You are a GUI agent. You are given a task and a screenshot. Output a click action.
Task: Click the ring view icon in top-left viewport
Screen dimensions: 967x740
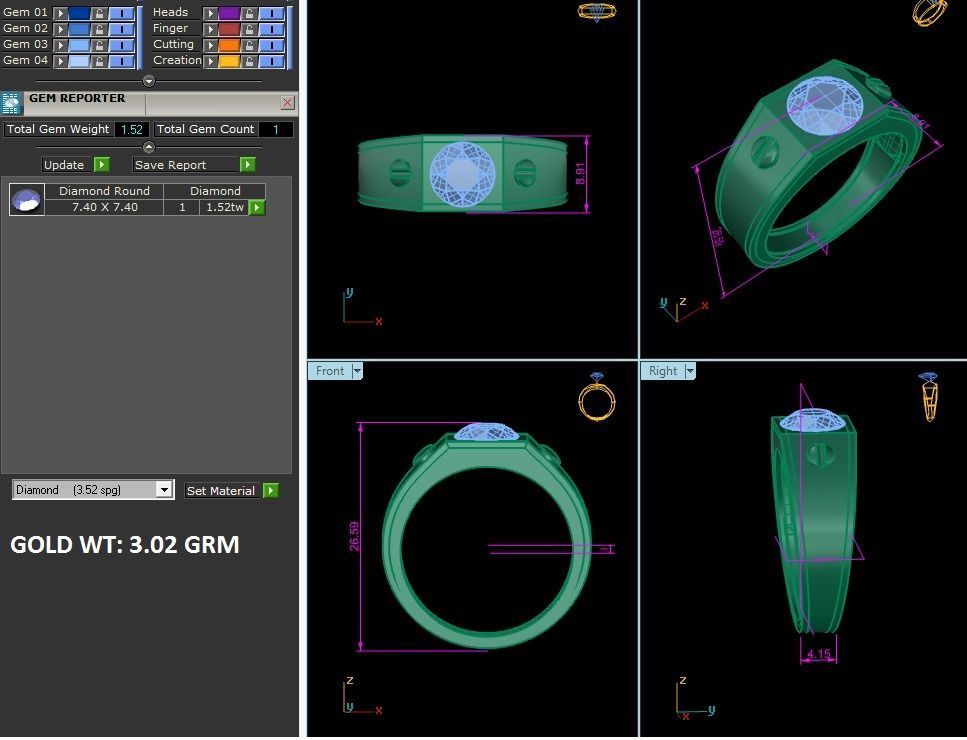coord(596,12)
